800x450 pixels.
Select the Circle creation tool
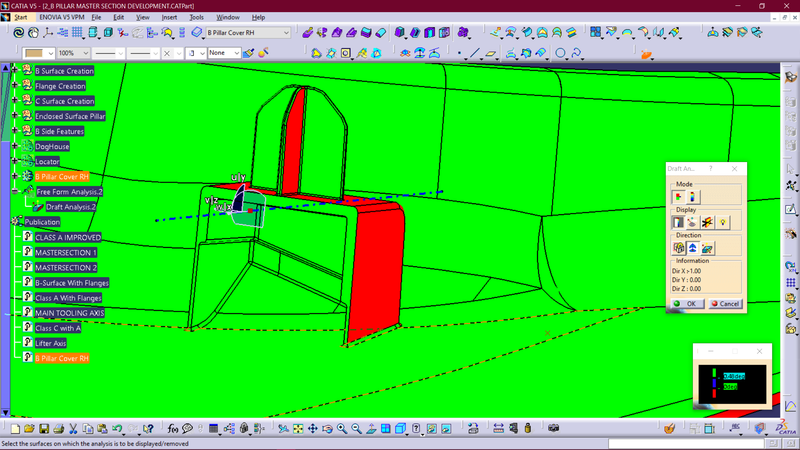560,53
